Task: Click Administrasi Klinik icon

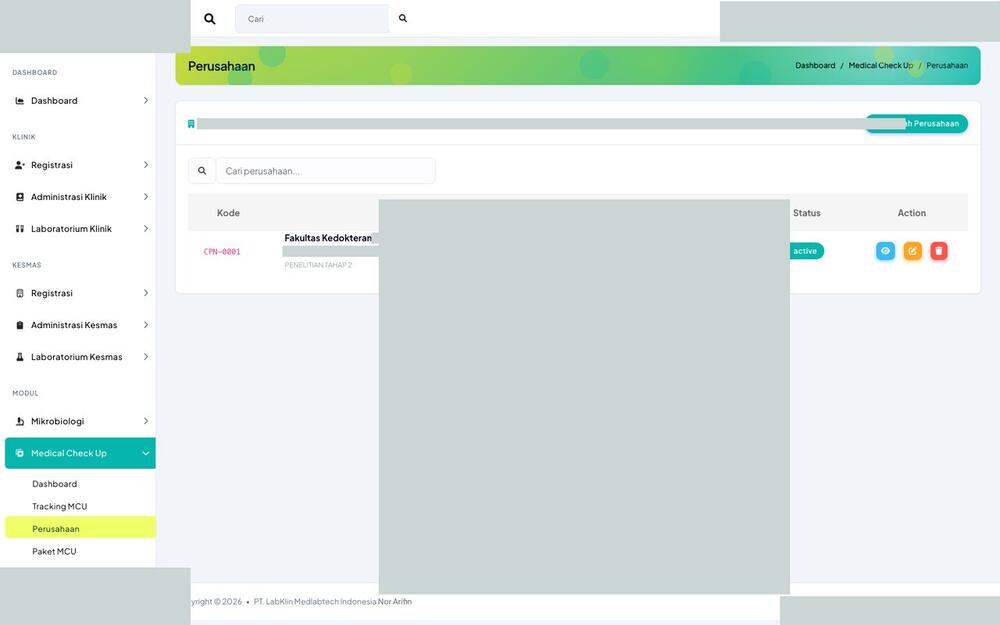Action: coord(20,197)
